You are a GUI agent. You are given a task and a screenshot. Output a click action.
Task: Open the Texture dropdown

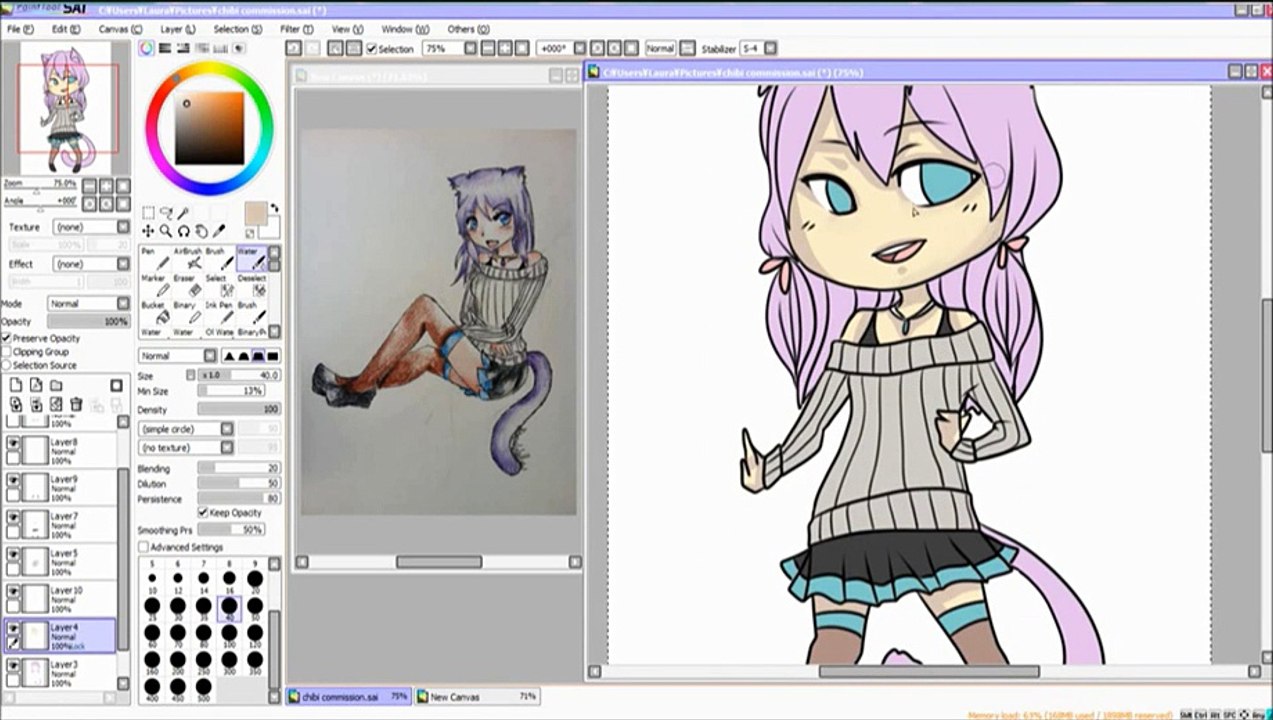tap(91, 227)
